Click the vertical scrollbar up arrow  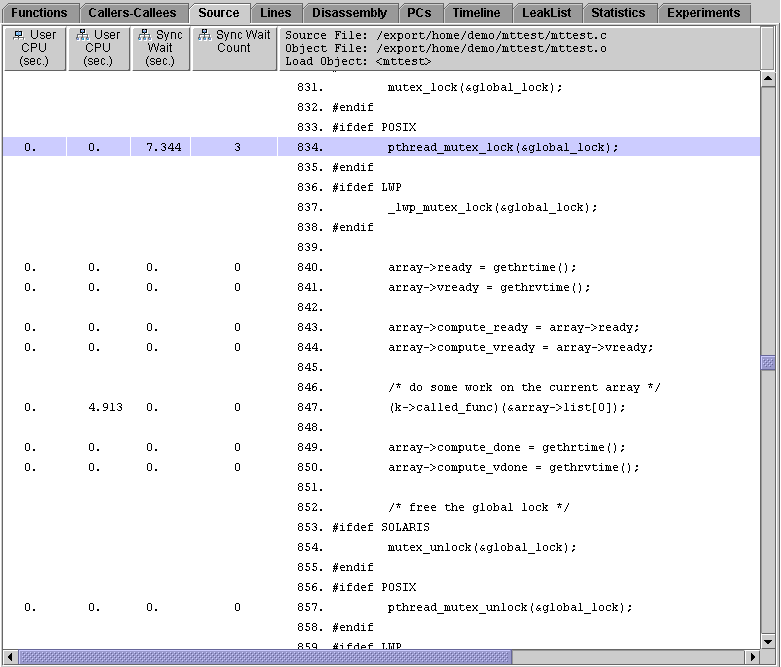click(x=768, y=79)
